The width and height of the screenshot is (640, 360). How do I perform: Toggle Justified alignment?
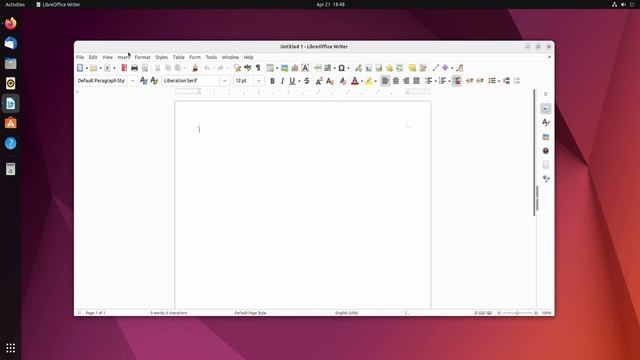pyautogui.click(x=416, y=81)
